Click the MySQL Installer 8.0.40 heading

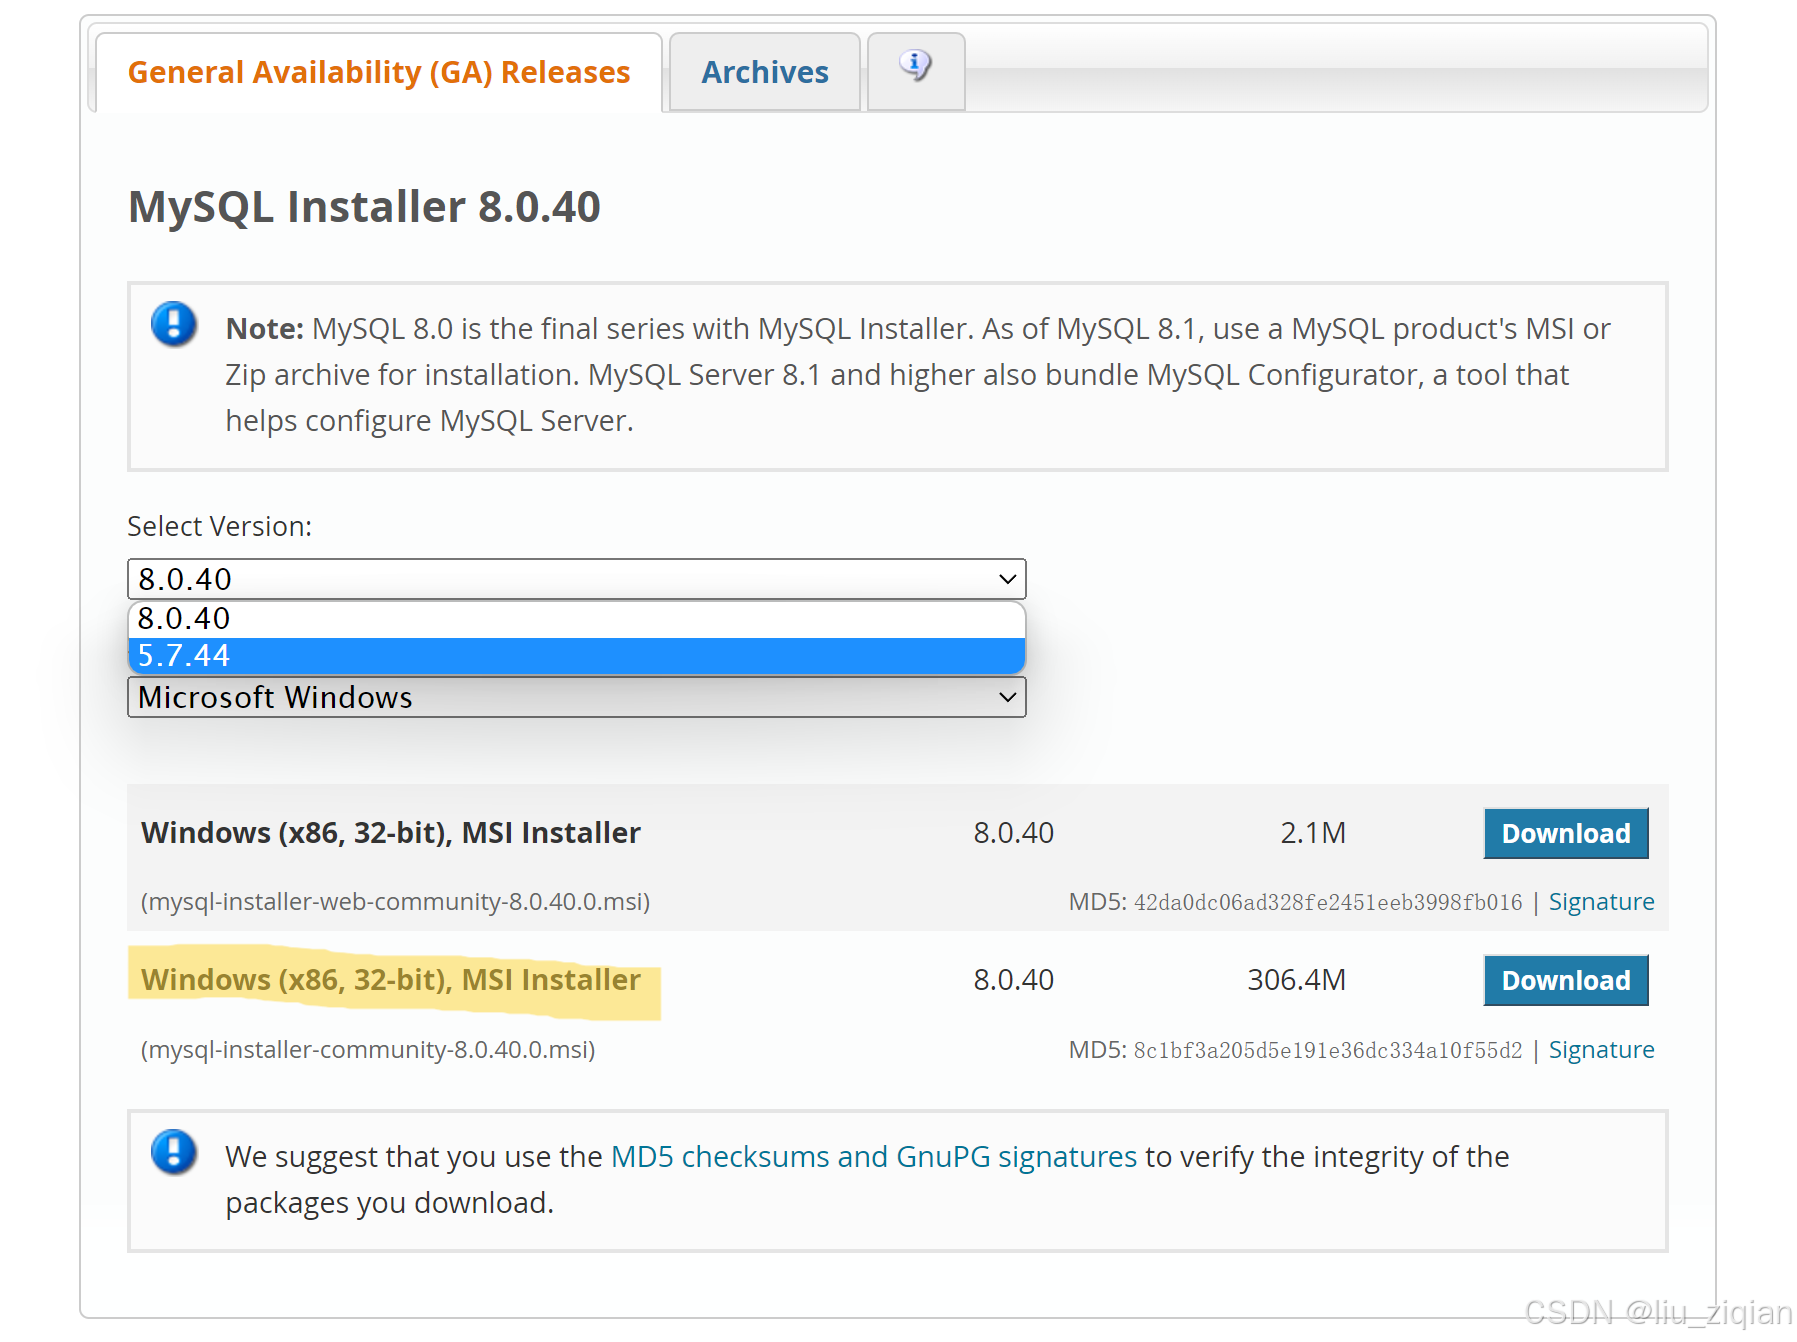click(x=364, y=207)
